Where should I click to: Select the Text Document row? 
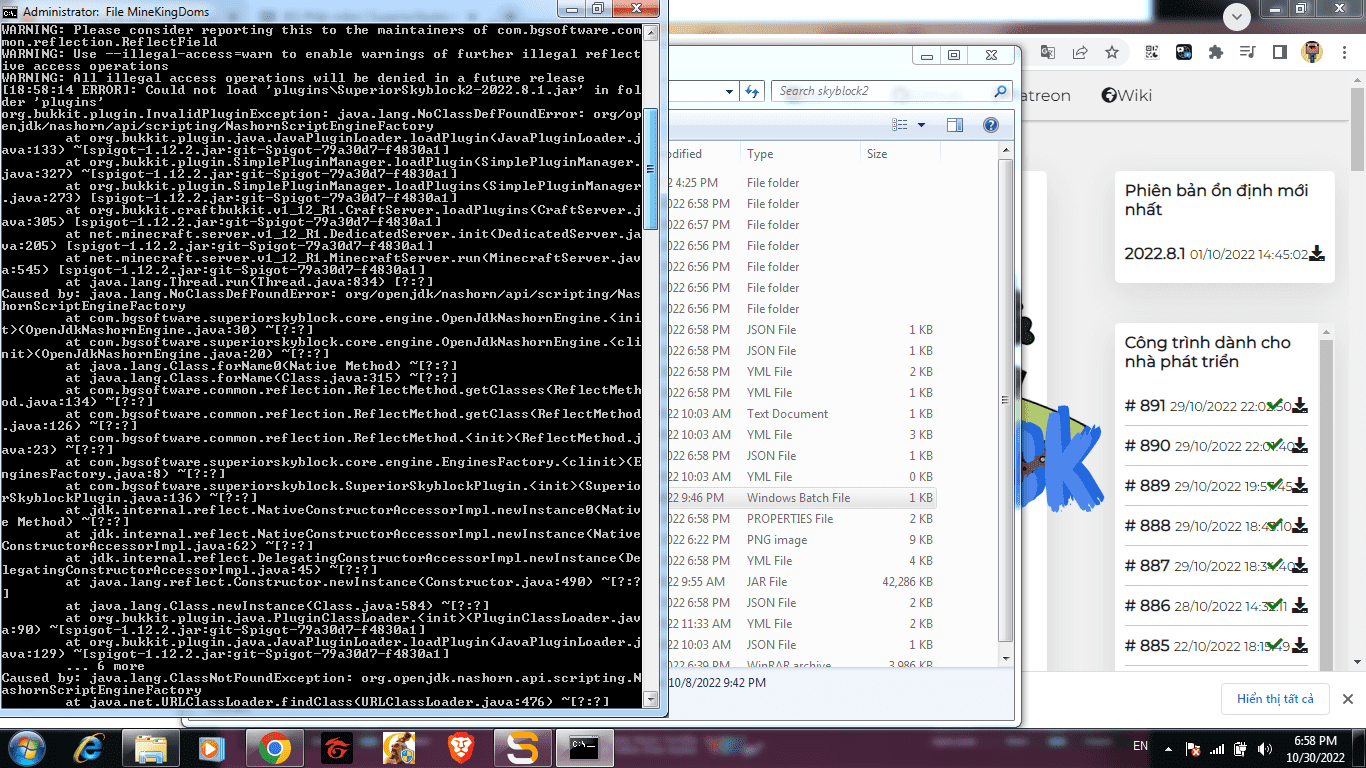(x=802, y=414)
